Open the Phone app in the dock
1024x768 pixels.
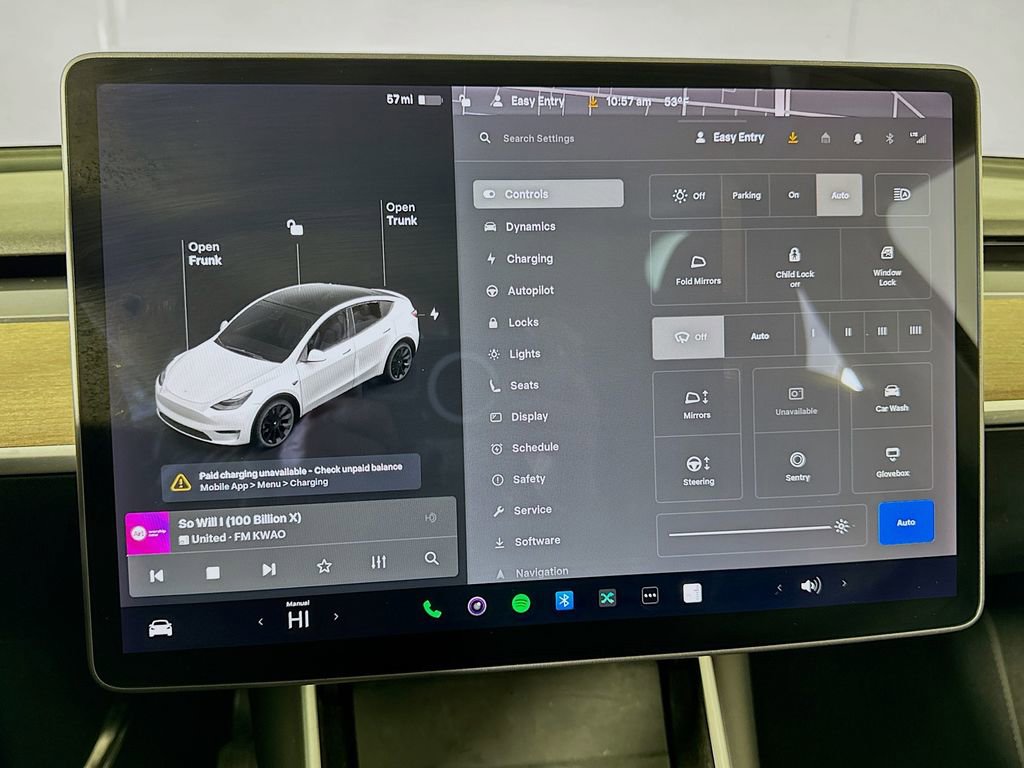click(430, 604)
